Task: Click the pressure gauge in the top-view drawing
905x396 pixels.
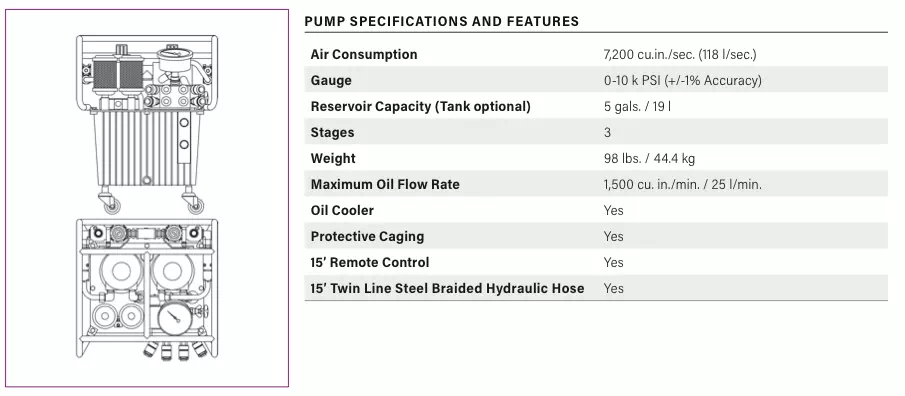Action: 175,317
